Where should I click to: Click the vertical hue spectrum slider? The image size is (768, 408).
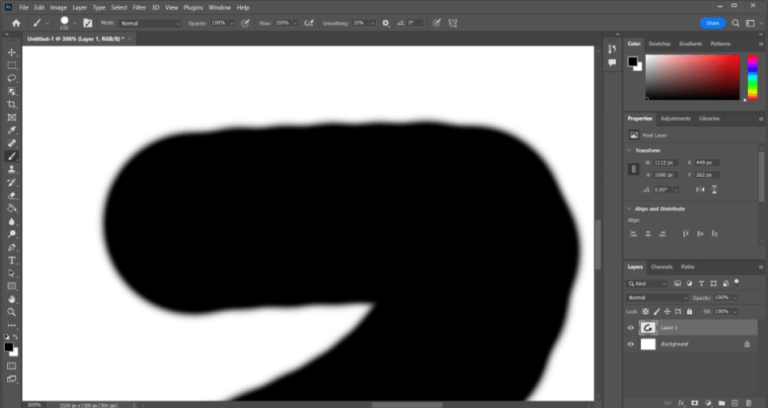click(752, 76)
